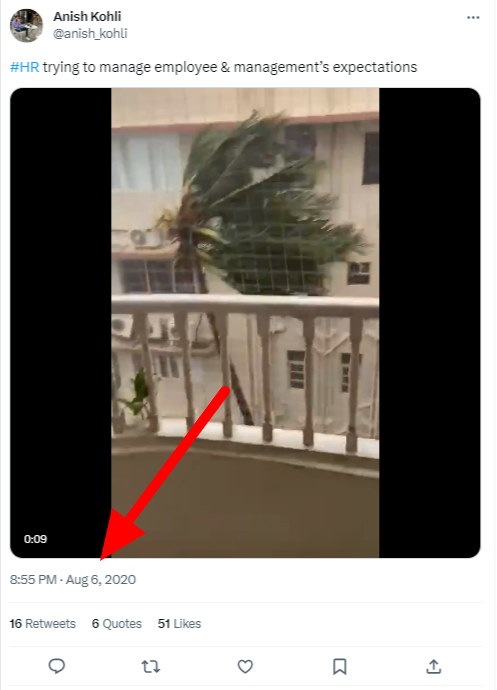Open the Anish Kohli display name

pos(87,16)
